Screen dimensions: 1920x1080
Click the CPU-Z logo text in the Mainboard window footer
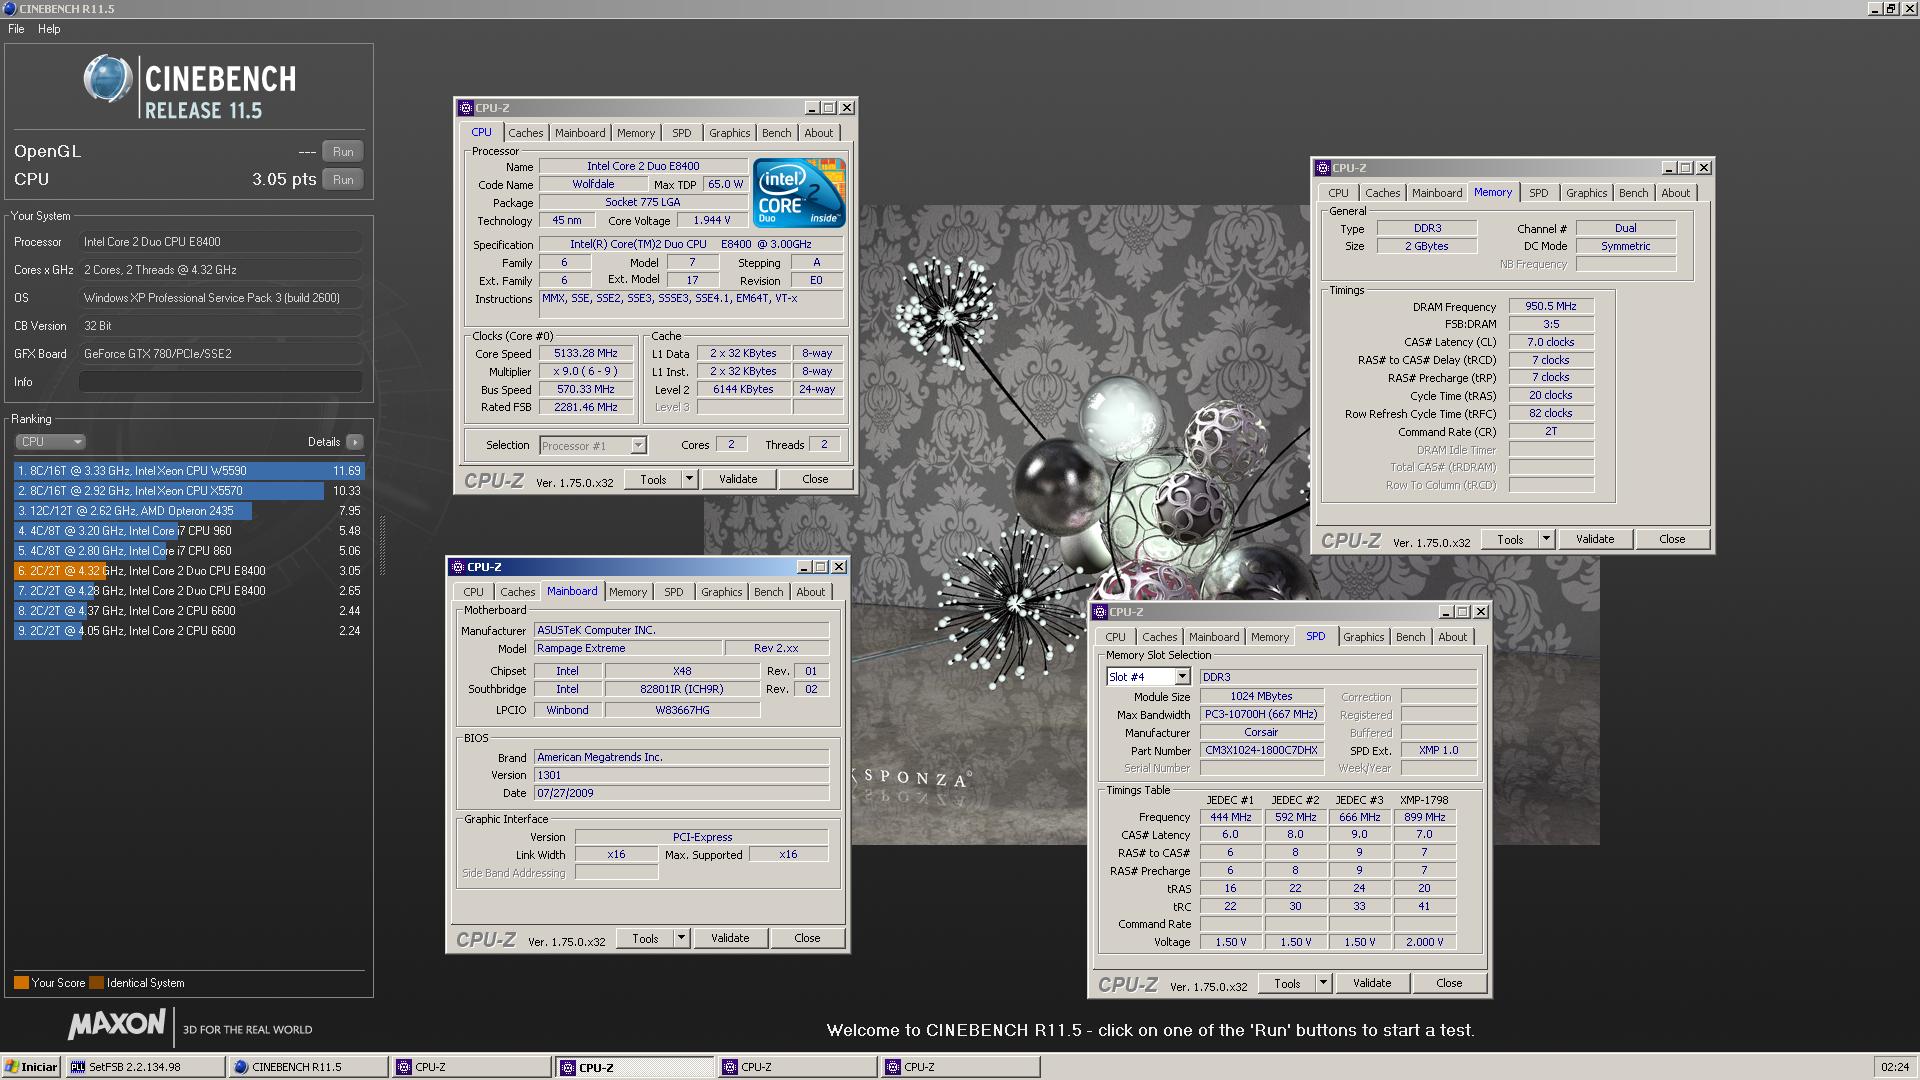485,940
